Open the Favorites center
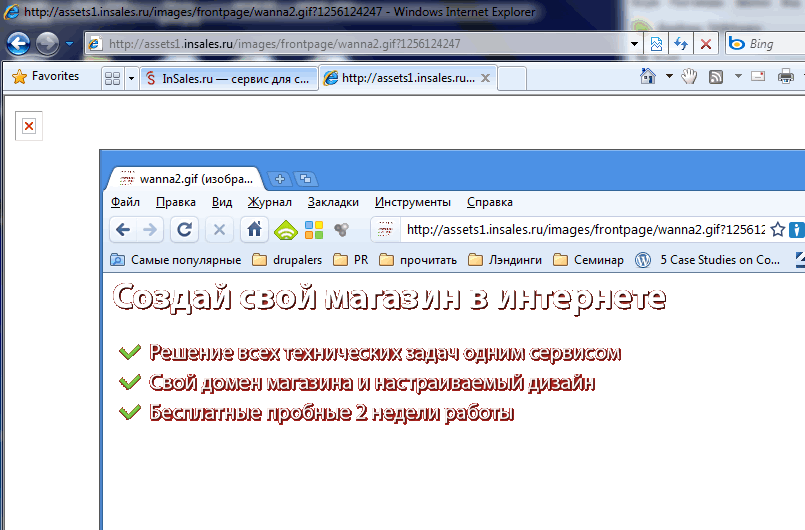 46,77
